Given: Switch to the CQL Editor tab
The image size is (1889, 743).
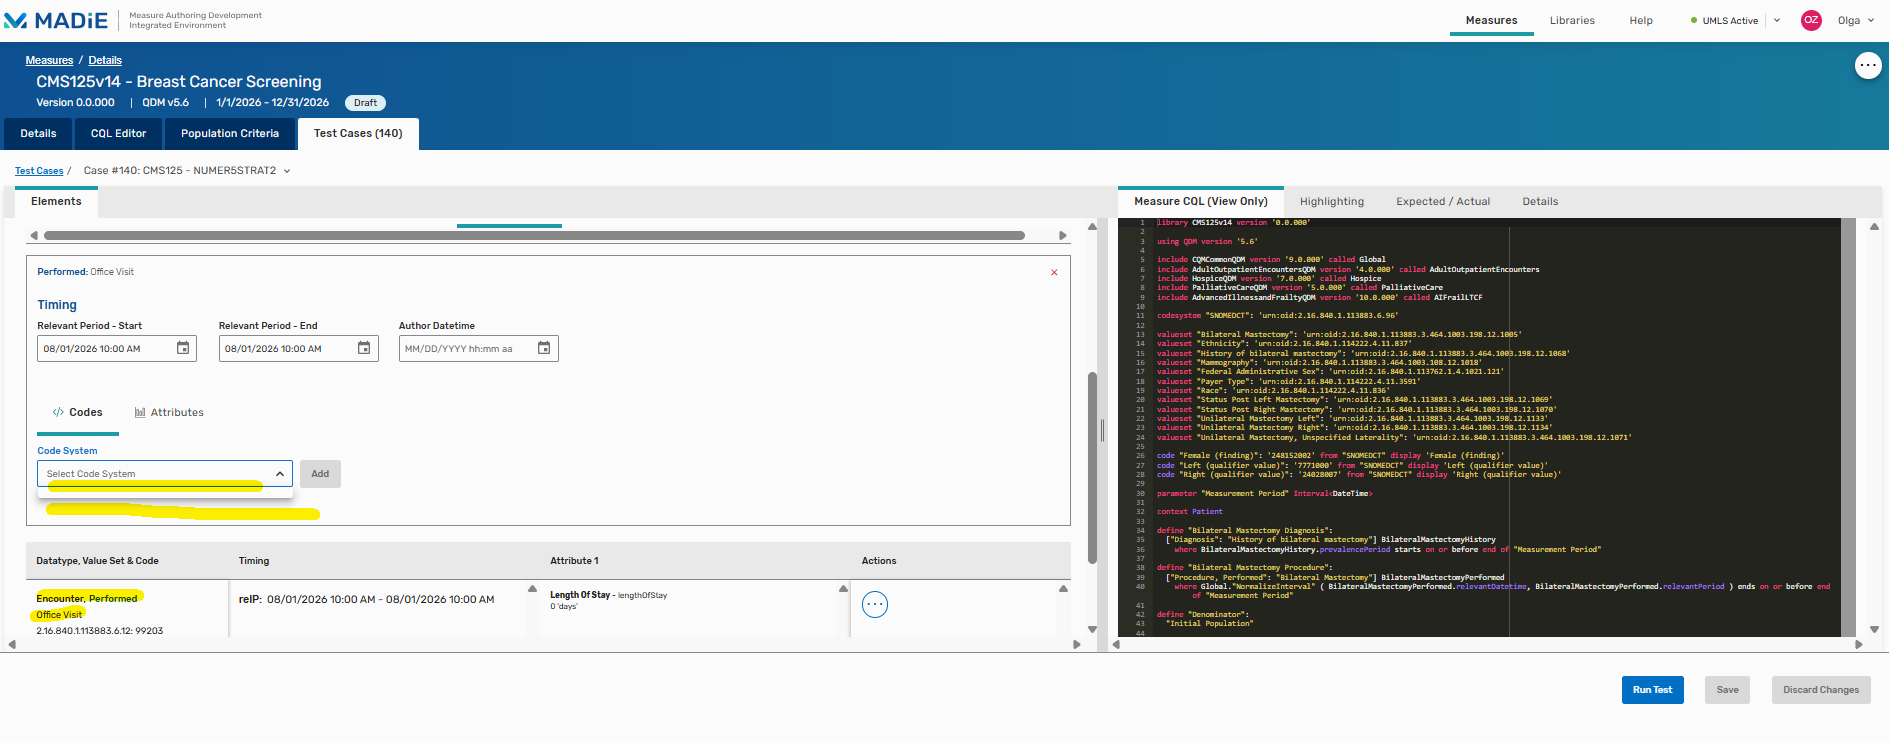Looking at the screenshot, I should click(x=118, y=133).
